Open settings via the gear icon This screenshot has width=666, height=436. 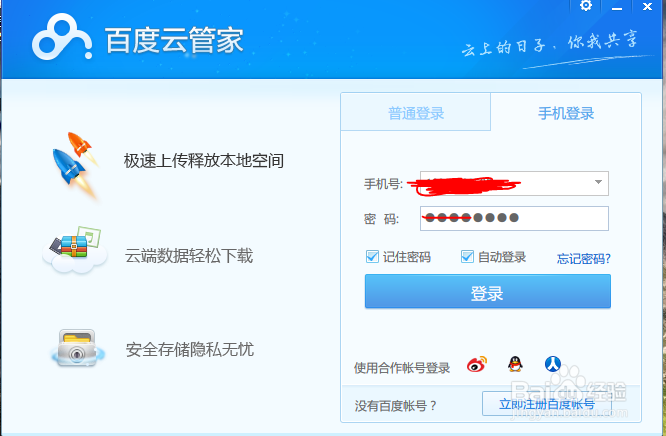coord(586,6)
